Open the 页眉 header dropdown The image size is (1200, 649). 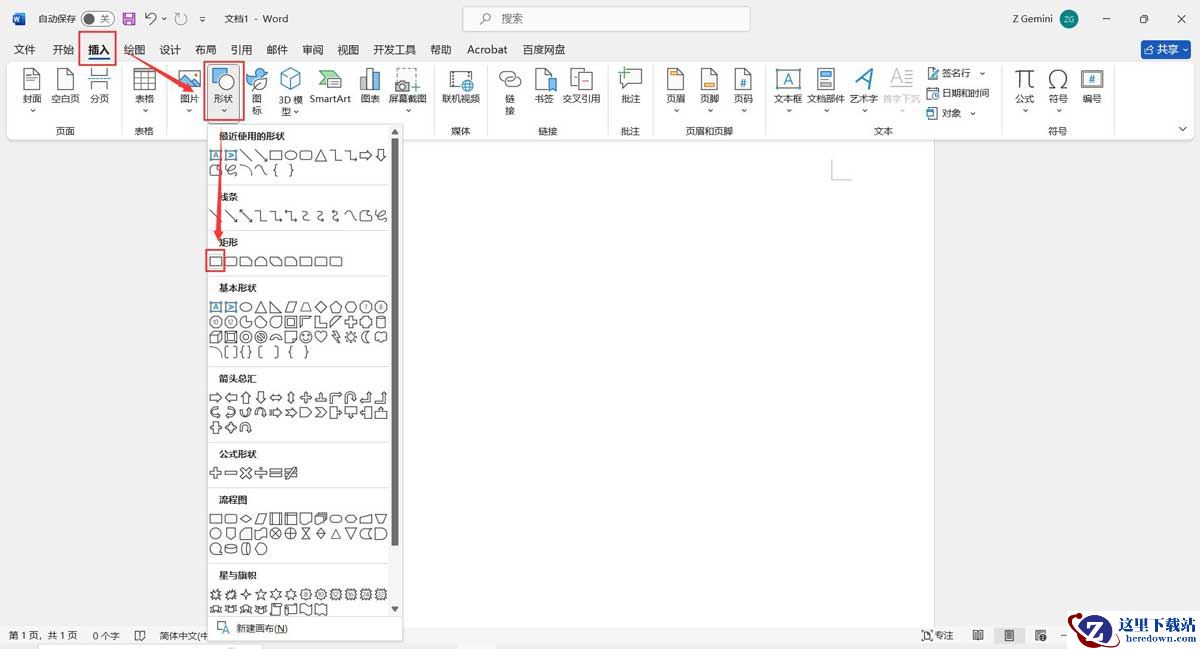click(x=675, y=91)
